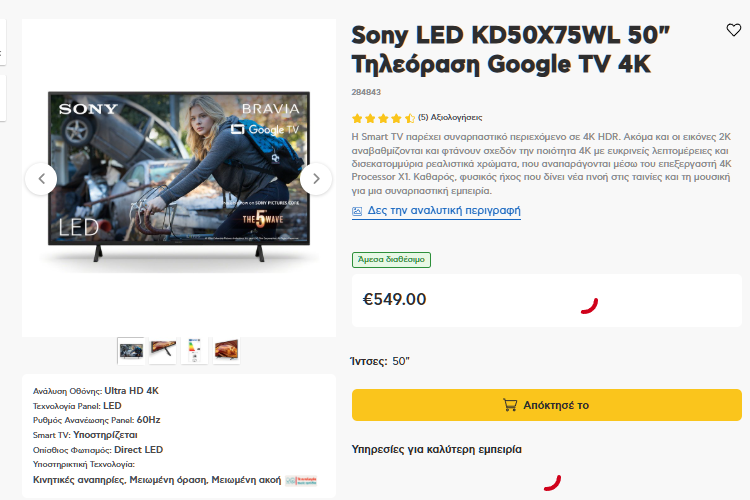Click the Υπηρεσίες για καλύτερη εμπειρία heading
750x500 pixels.
pos(437,449)
